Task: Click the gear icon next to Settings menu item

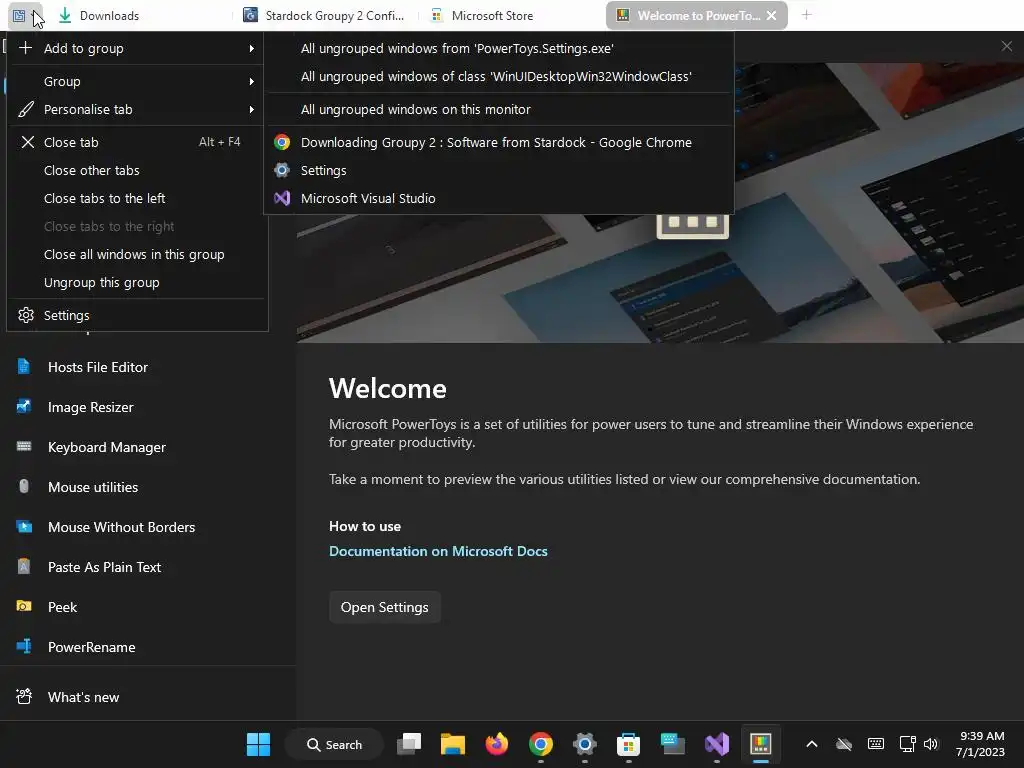Action: pyautogui.click(x=25, y=315)
